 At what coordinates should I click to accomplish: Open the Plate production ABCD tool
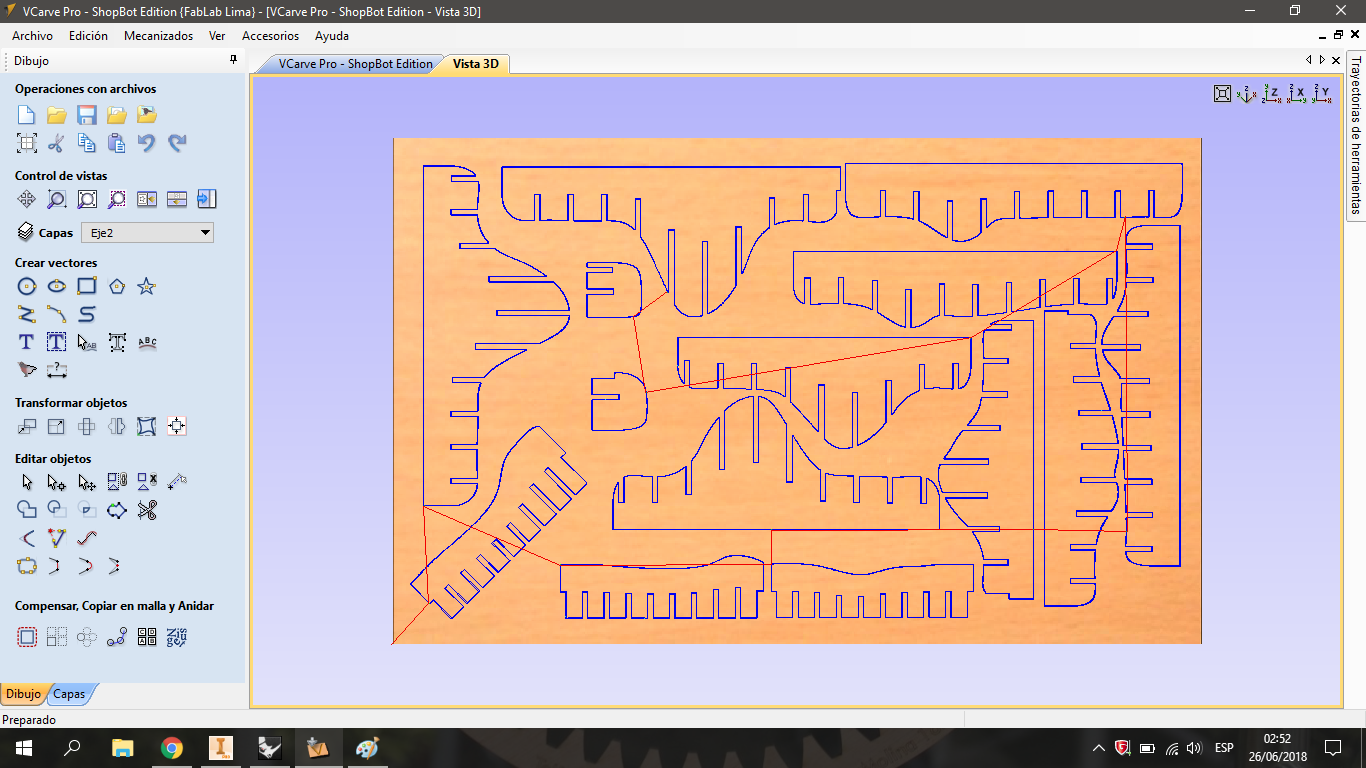click(147, 636)
